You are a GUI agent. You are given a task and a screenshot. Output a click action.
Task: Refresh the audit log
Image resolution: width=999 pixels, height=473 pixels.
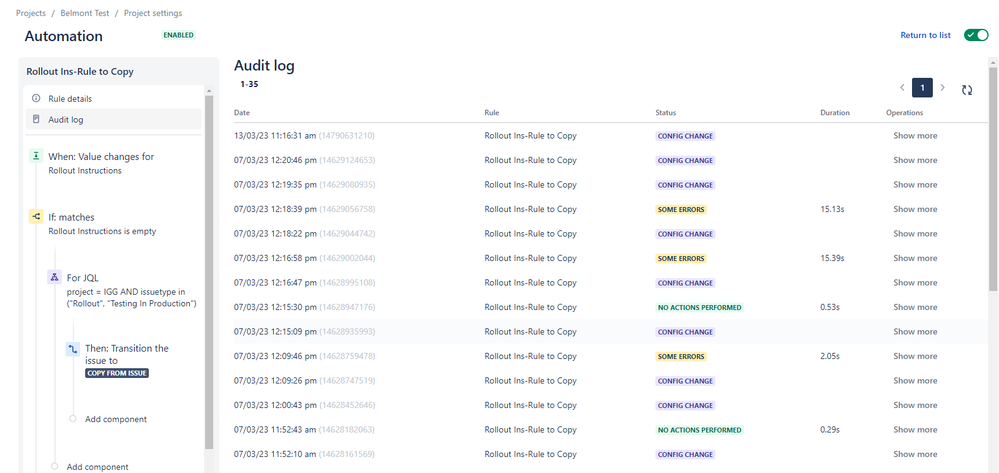967,90
